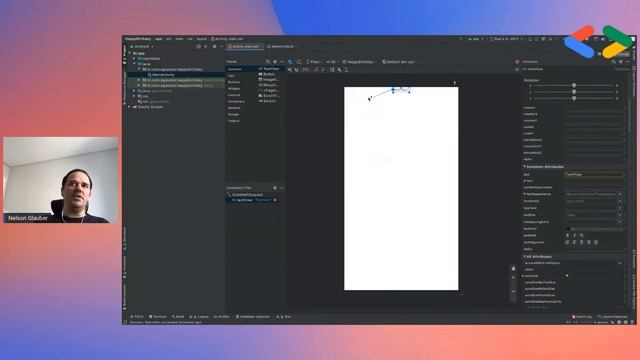The height and width of the screenshot is (360, 640).
Task: Select the Layouts palette category
Action: pyautogui.click(x=234, y=95)
